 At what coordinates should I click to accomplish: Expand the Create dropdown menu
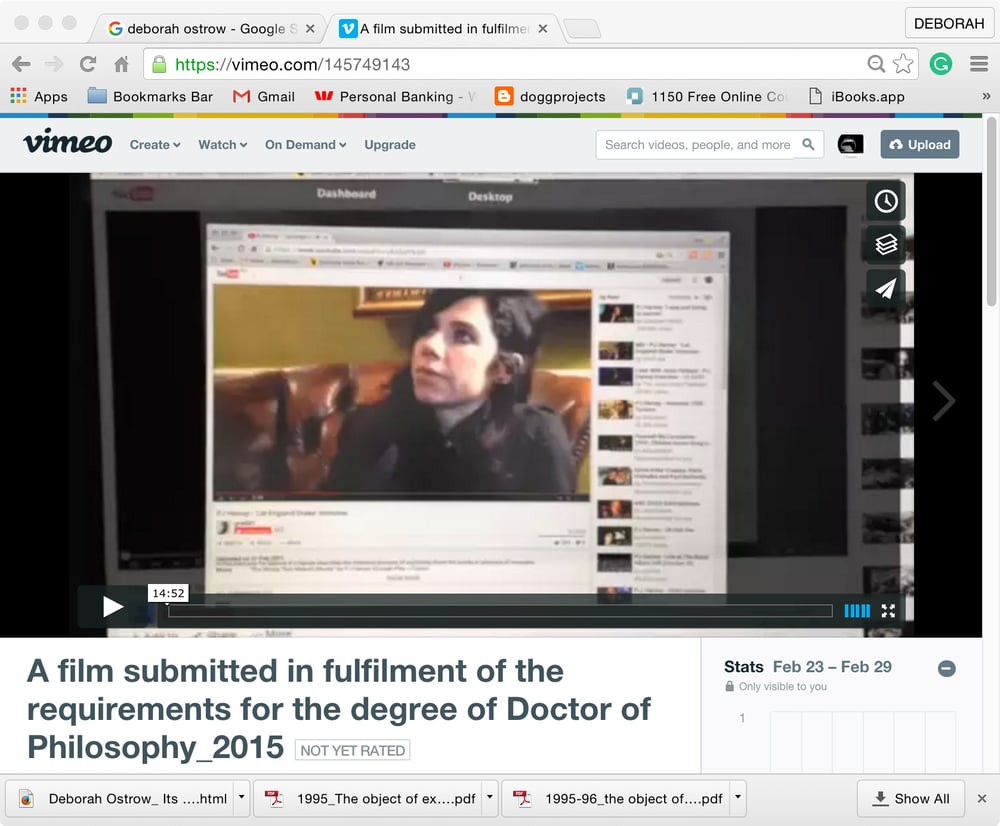(x=155, y=145)
